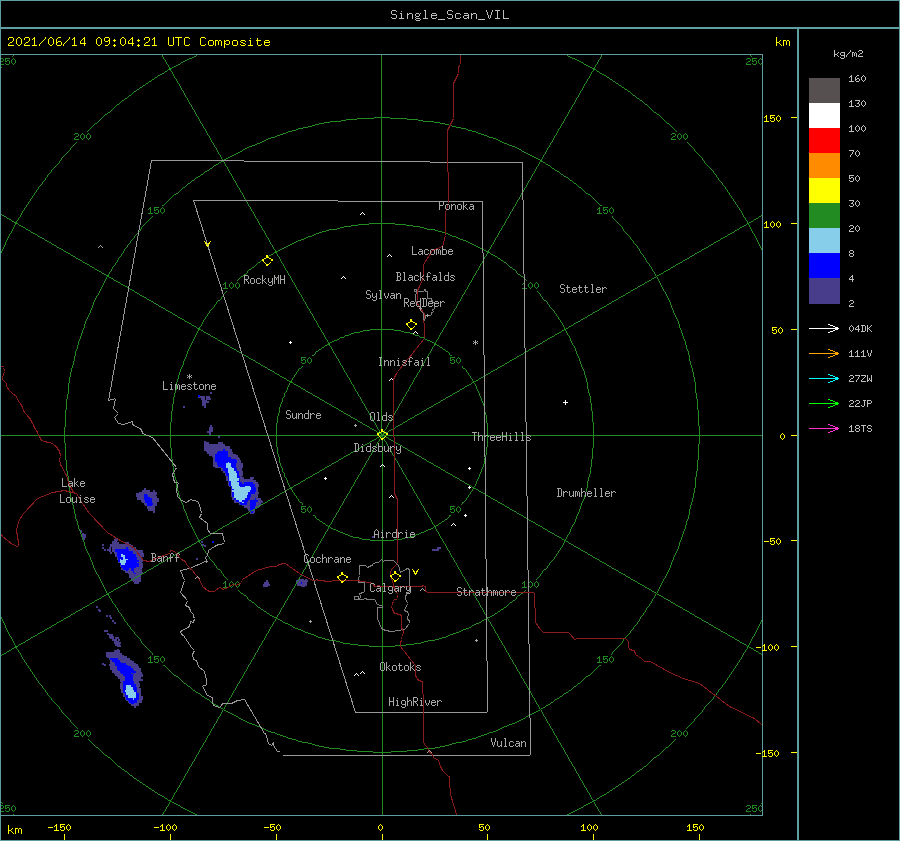
Task: Click the red 100 kg/m2 legend swatch
Action: coord(824,141)
